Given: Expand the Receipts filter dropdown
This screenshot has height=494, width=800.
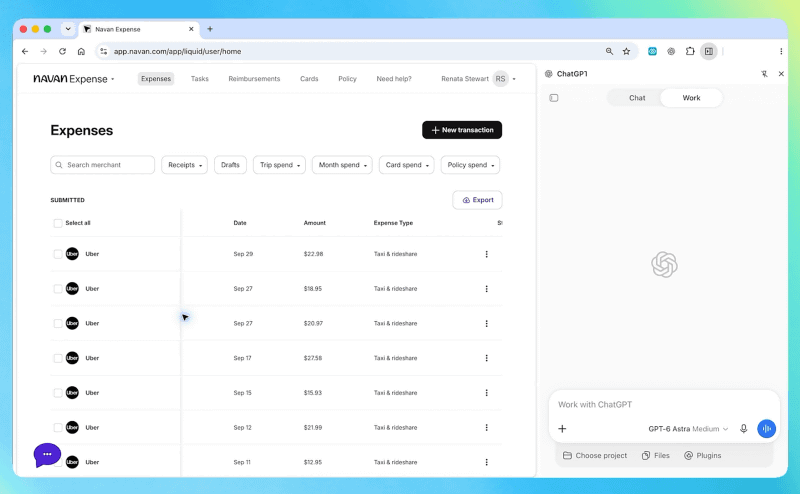Looking at the screenshot, I should click(184, 165).
